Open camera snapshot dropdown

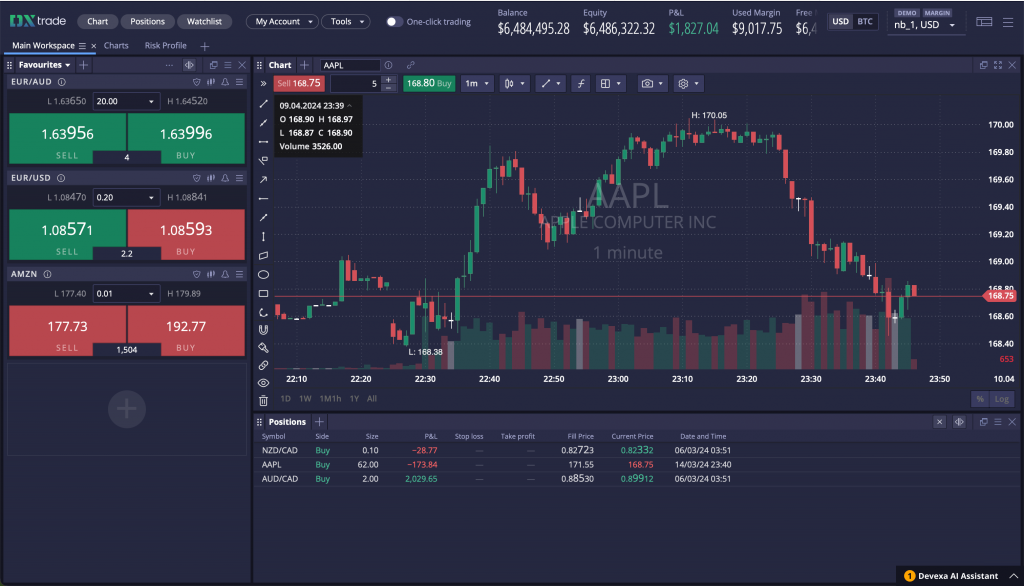[652, 84]
